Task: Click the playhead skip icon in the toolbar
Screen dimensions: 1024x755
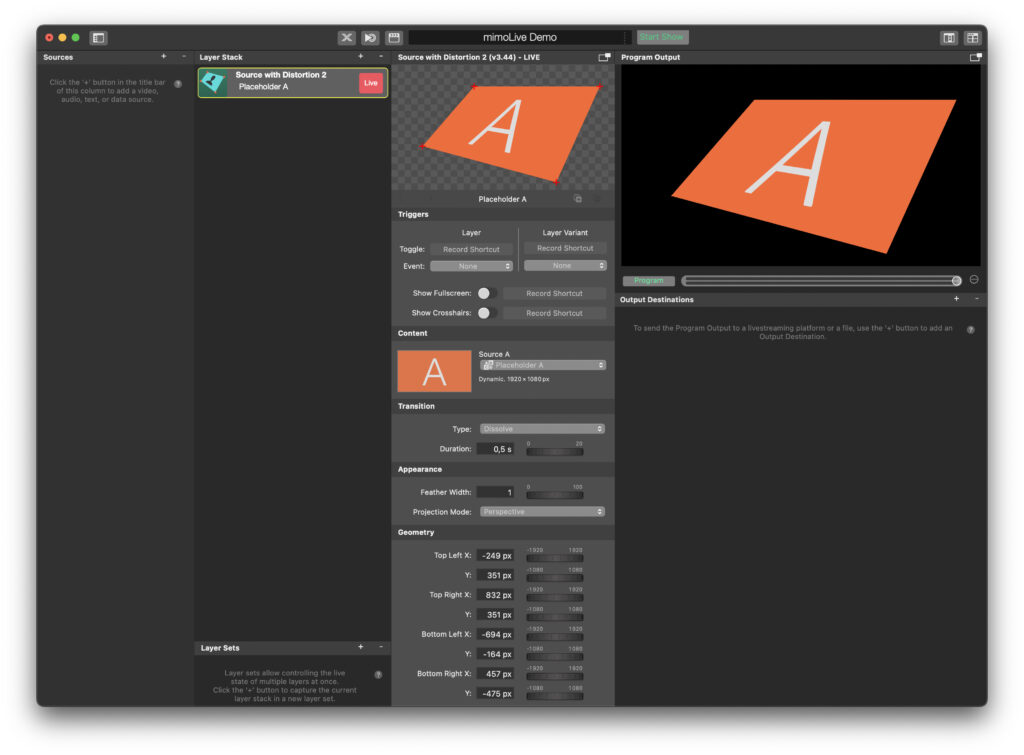Action: pos(369,37)
